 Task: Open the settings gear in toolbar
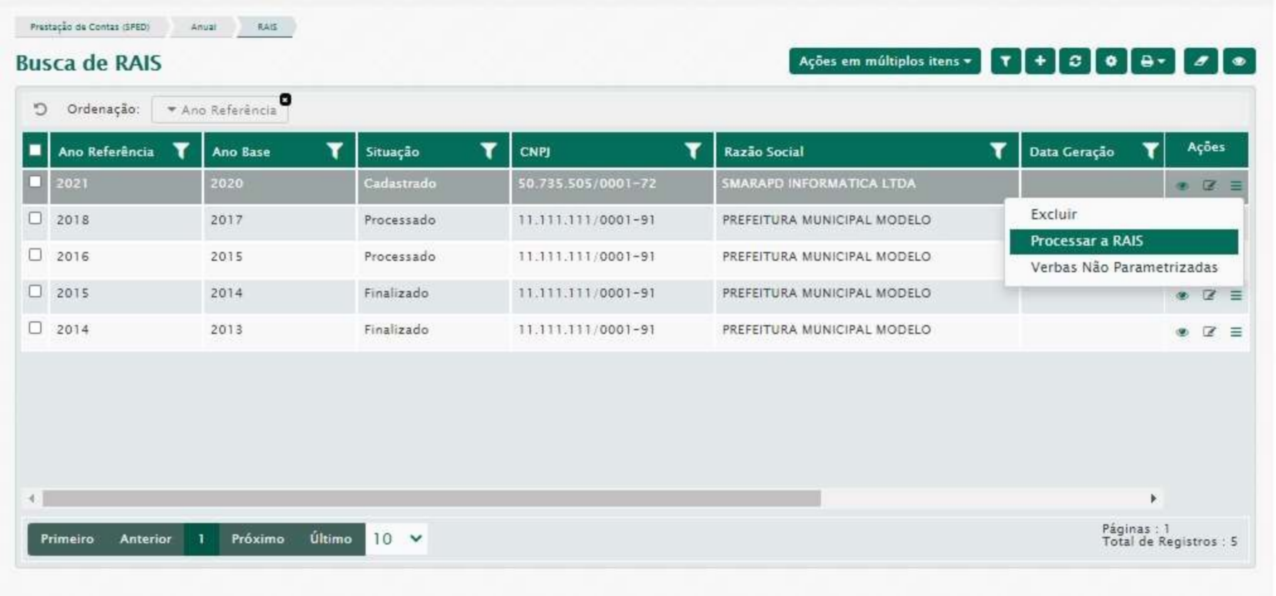1109,62
